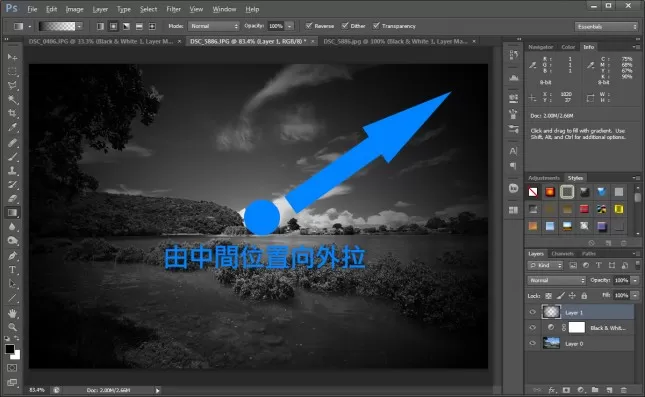The width and height of the screenshot is (645, 397).
Task: Choose angle gradient type icon
Action: [x=126, y=26]
